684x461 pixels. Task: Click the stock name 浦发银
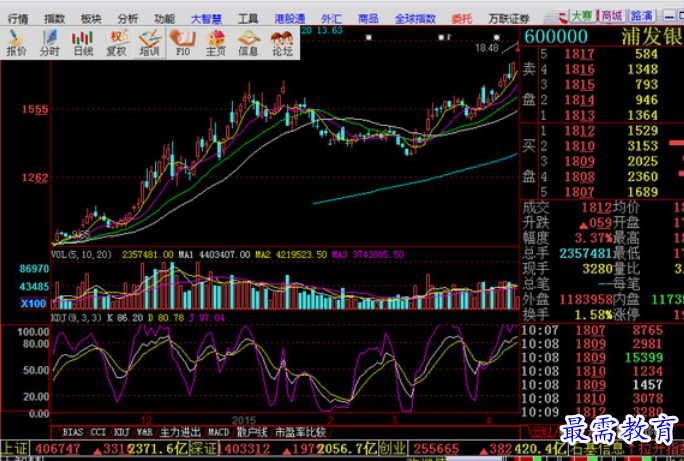coord(651,37)
